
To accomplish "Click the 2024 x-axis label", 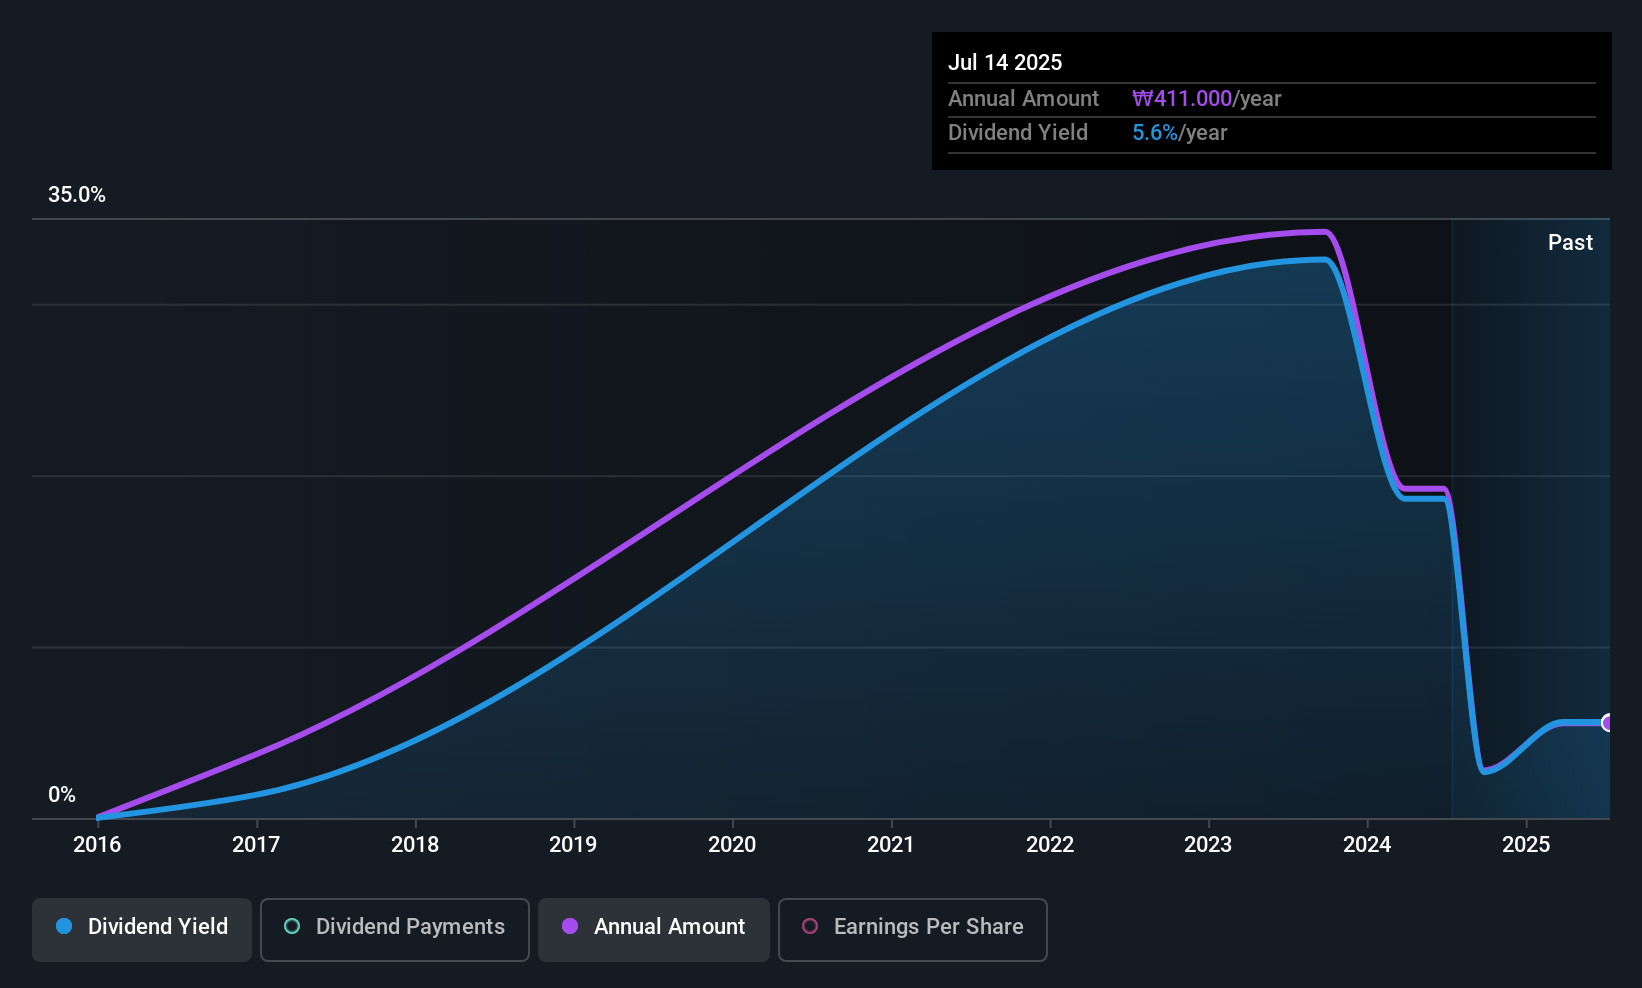I will coord(1367,844).
